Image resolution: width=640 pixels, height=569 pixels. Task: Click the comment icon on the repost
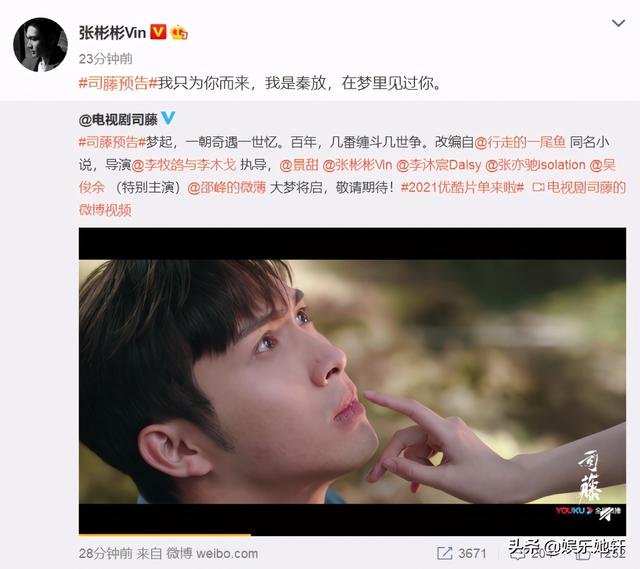[516, 554]
